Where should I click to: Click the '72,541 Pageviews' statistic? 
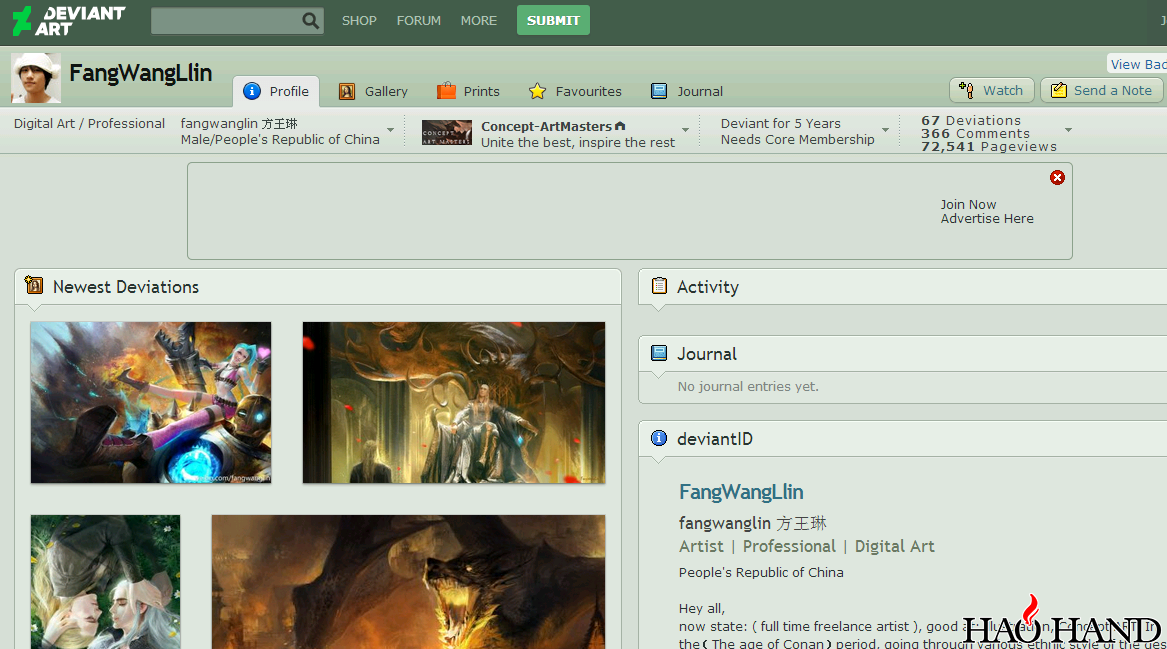988,147
